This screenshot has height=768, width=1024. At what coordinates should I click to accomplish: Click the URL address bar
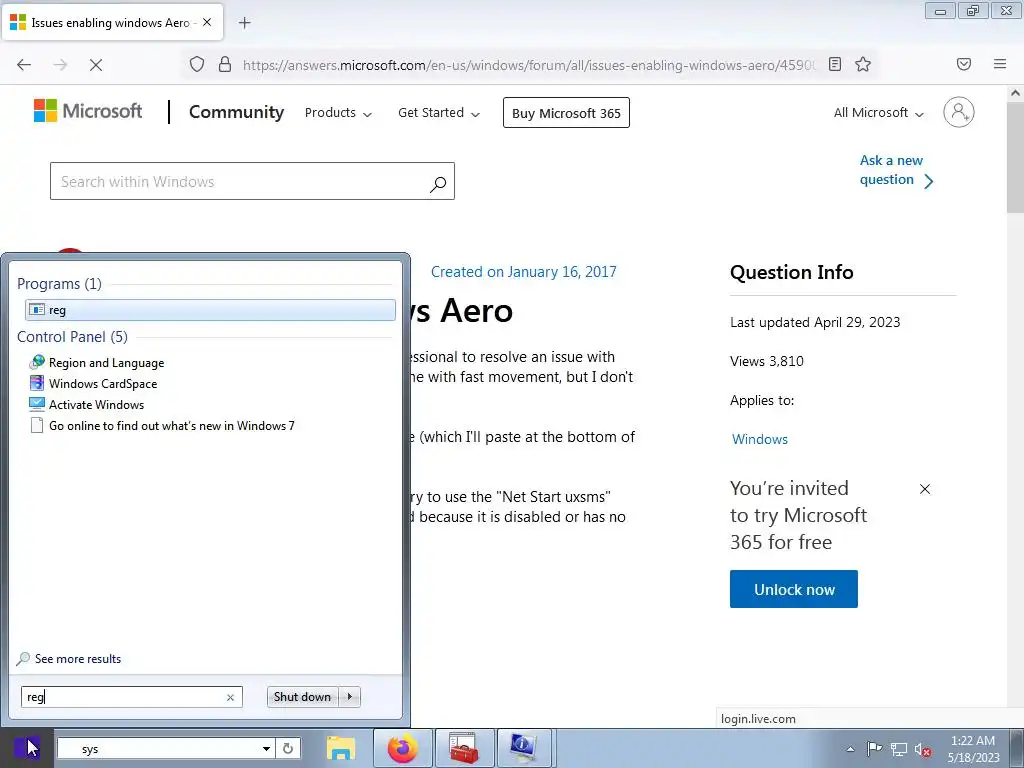click(528, 65)
